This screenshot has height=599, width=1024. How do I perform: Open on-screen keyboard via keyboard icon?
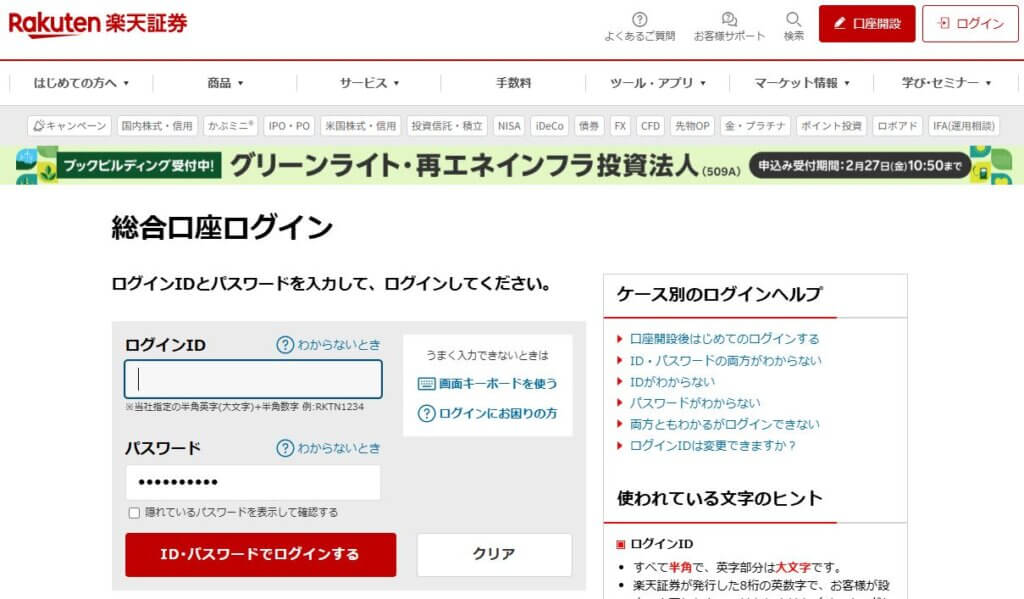[x=426, y=383]
